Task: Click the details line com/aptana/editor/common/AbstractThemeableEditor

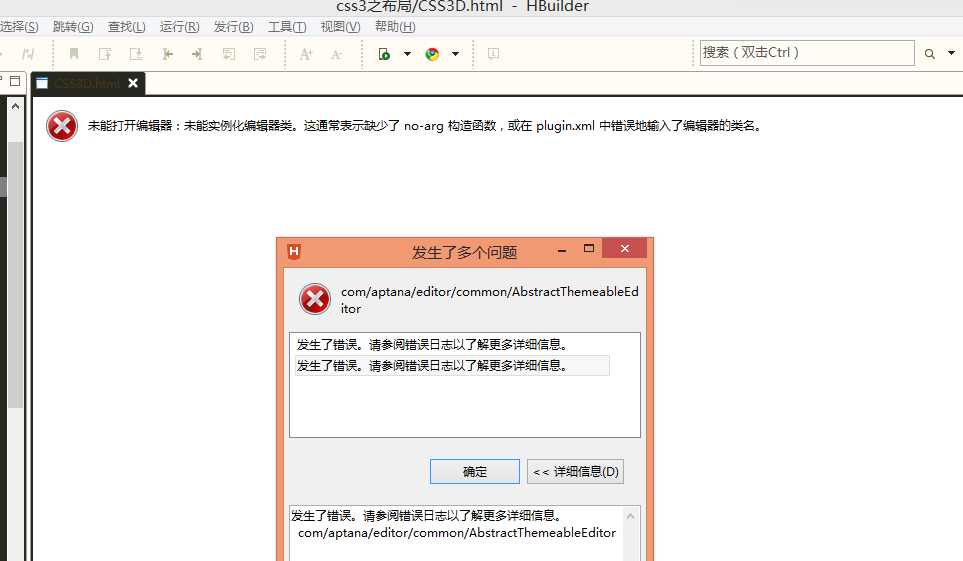Action: (457, 533)
